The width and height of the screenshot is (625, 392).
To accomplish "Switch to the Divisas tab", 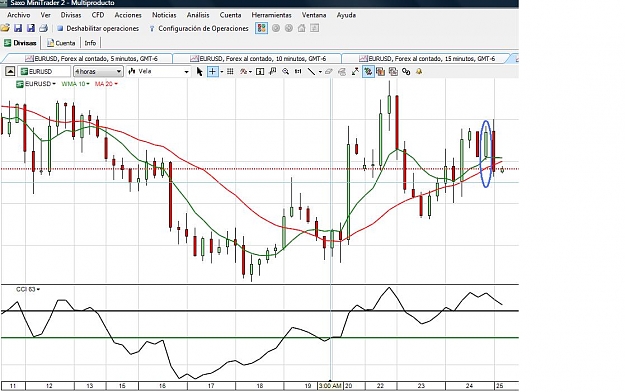I will (x=20, y=43).
